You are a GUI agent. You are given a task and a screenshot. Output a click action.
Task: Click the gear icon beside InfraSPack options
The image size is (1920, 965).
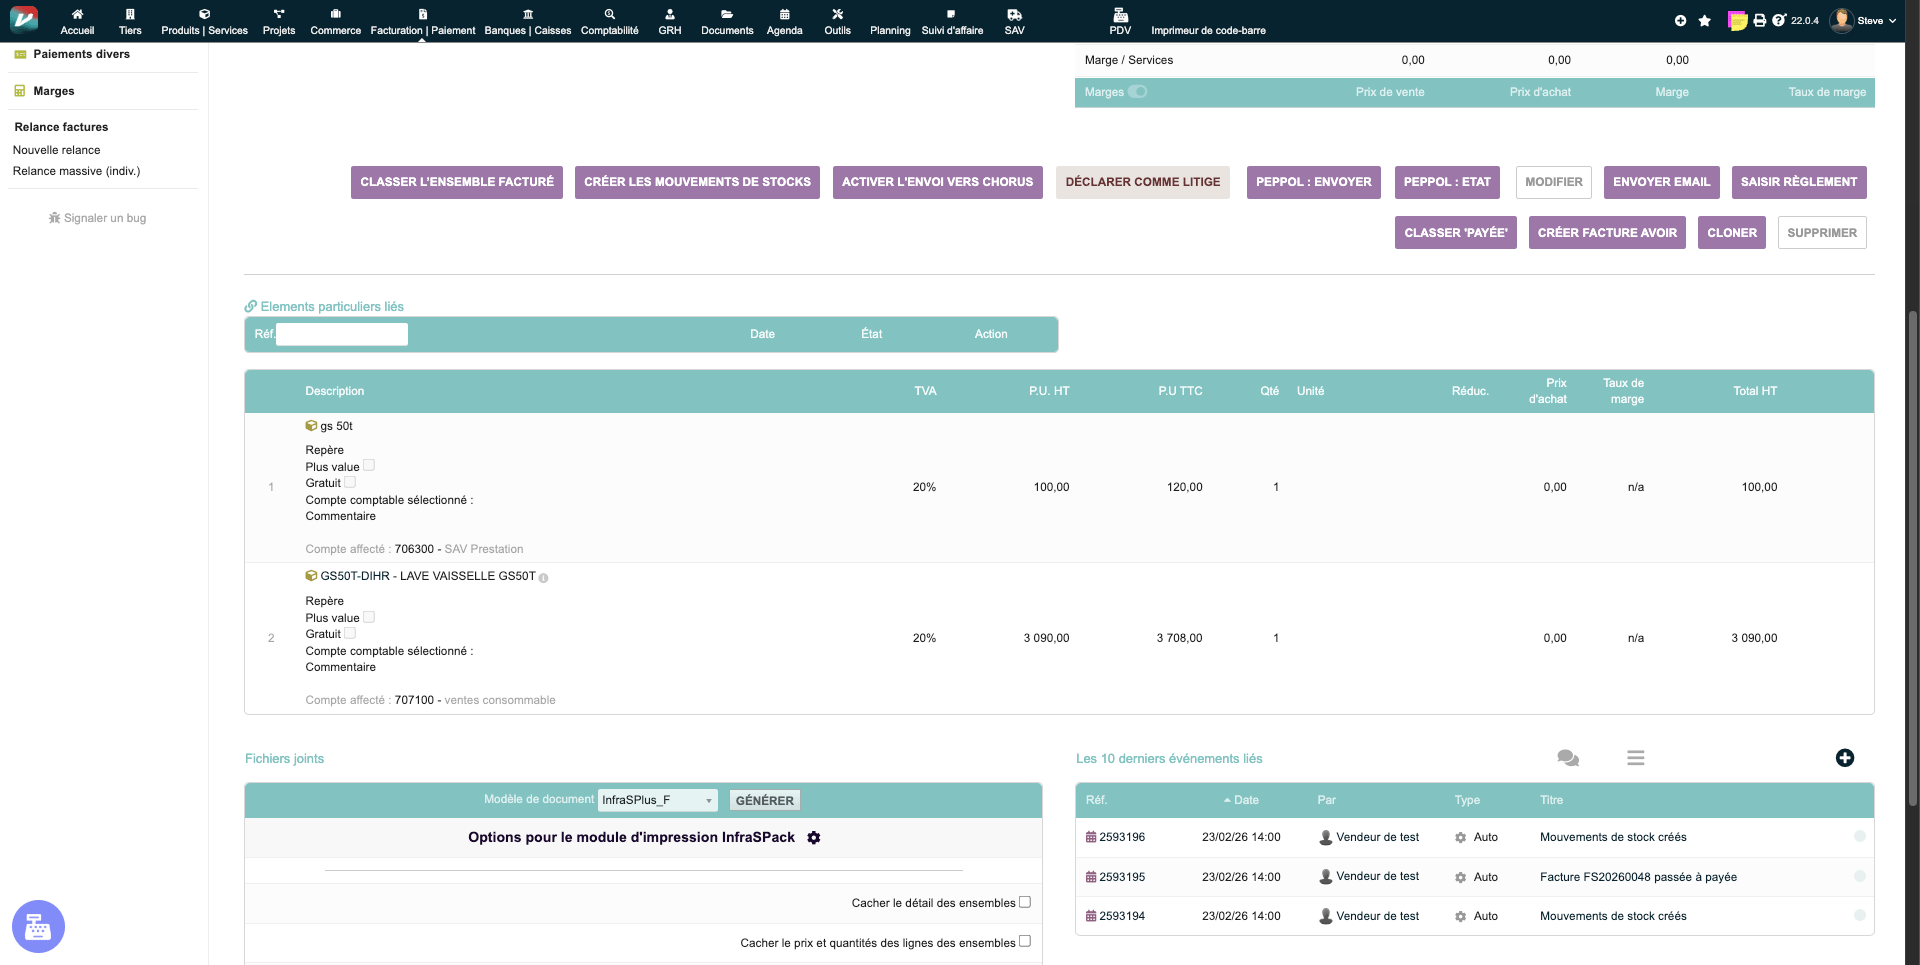click(814, 838)
